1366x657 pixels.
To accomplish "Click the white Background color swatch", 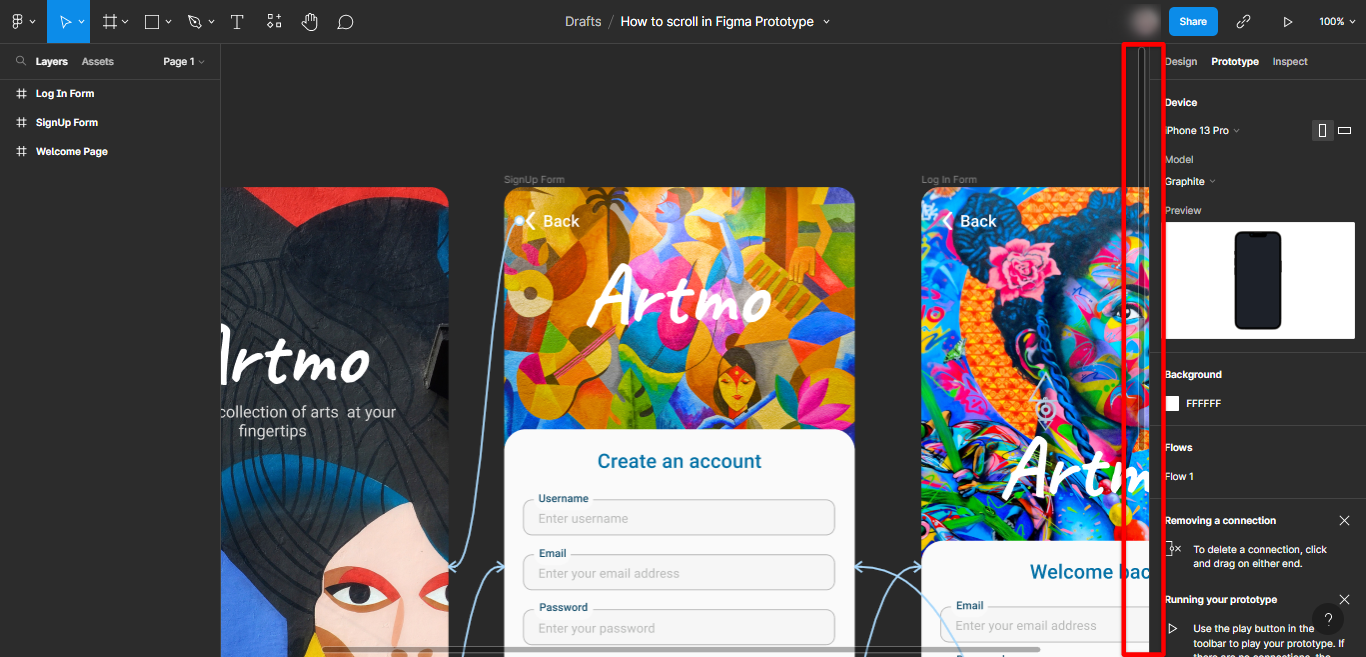I will tap(1171, 403).
